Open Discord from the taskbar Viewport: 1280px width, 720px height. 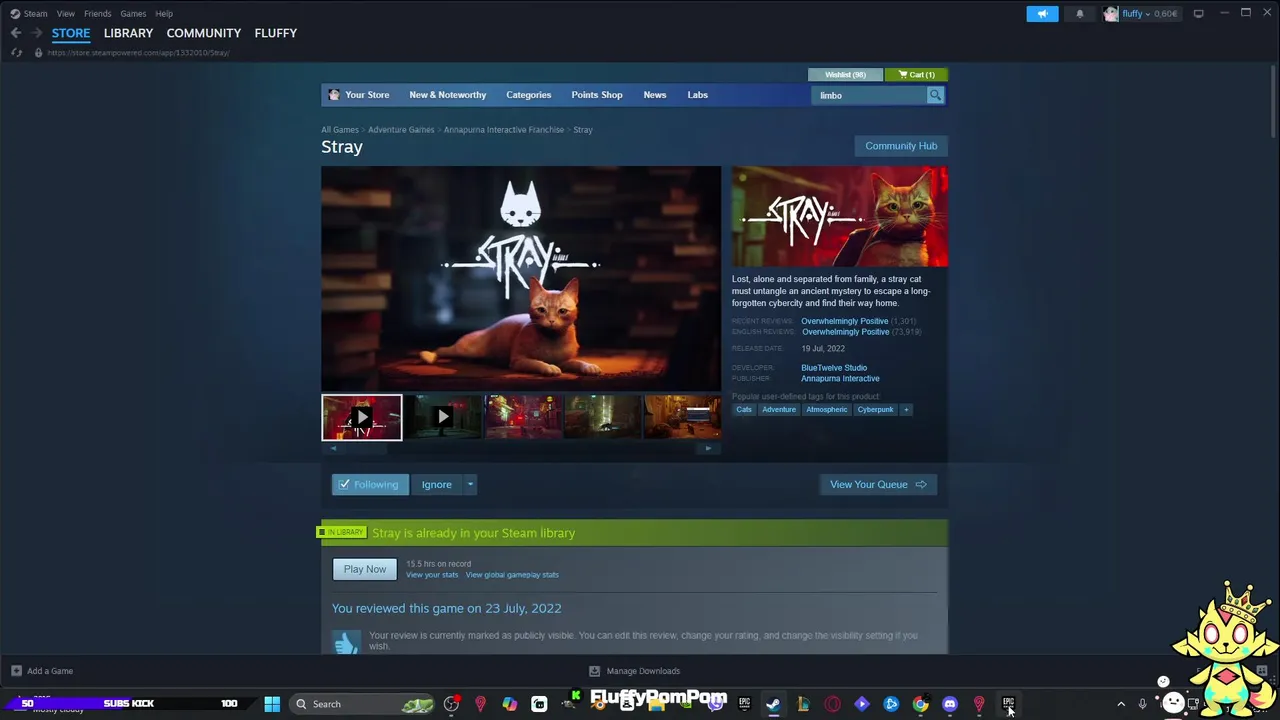tap(950, 704)
